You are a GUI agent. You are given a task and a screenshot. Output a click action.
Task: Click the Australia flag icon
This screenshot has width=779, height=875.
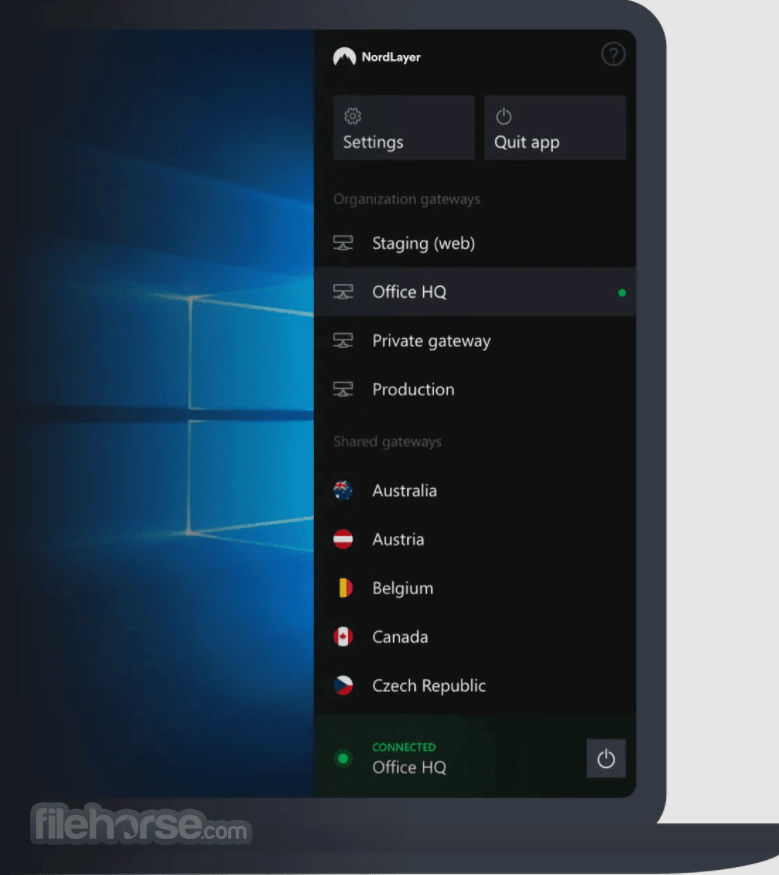(x=343, y=491)
